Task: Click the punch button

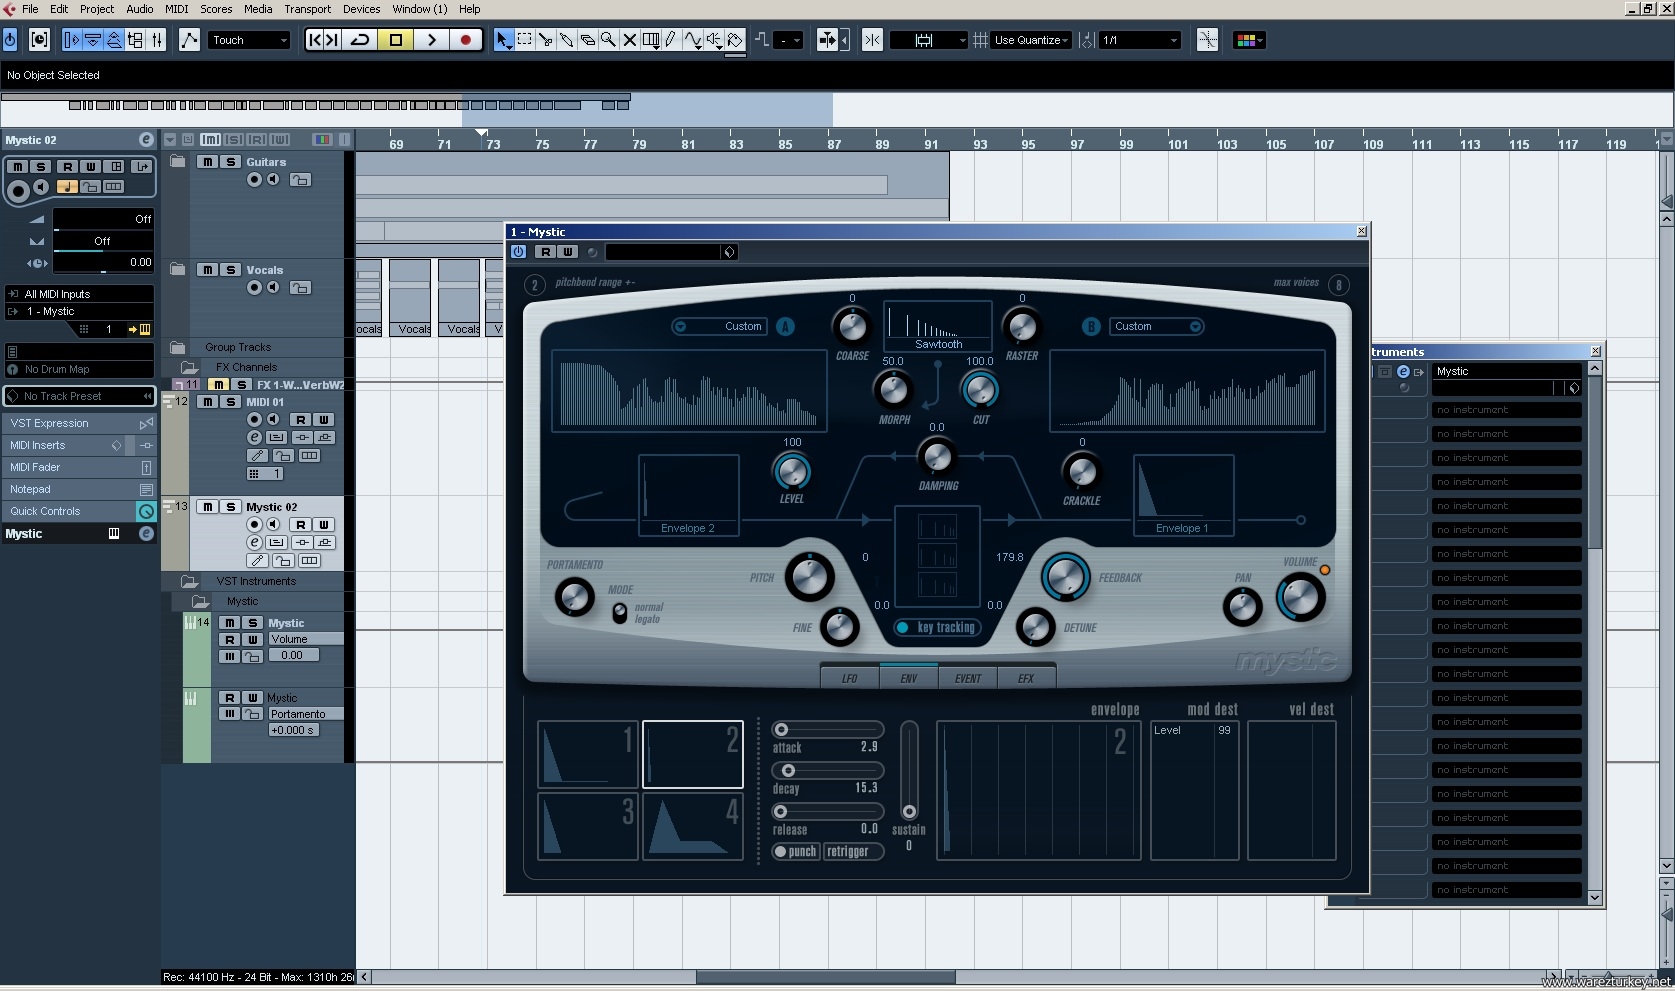Action: [x=796, y=852]
